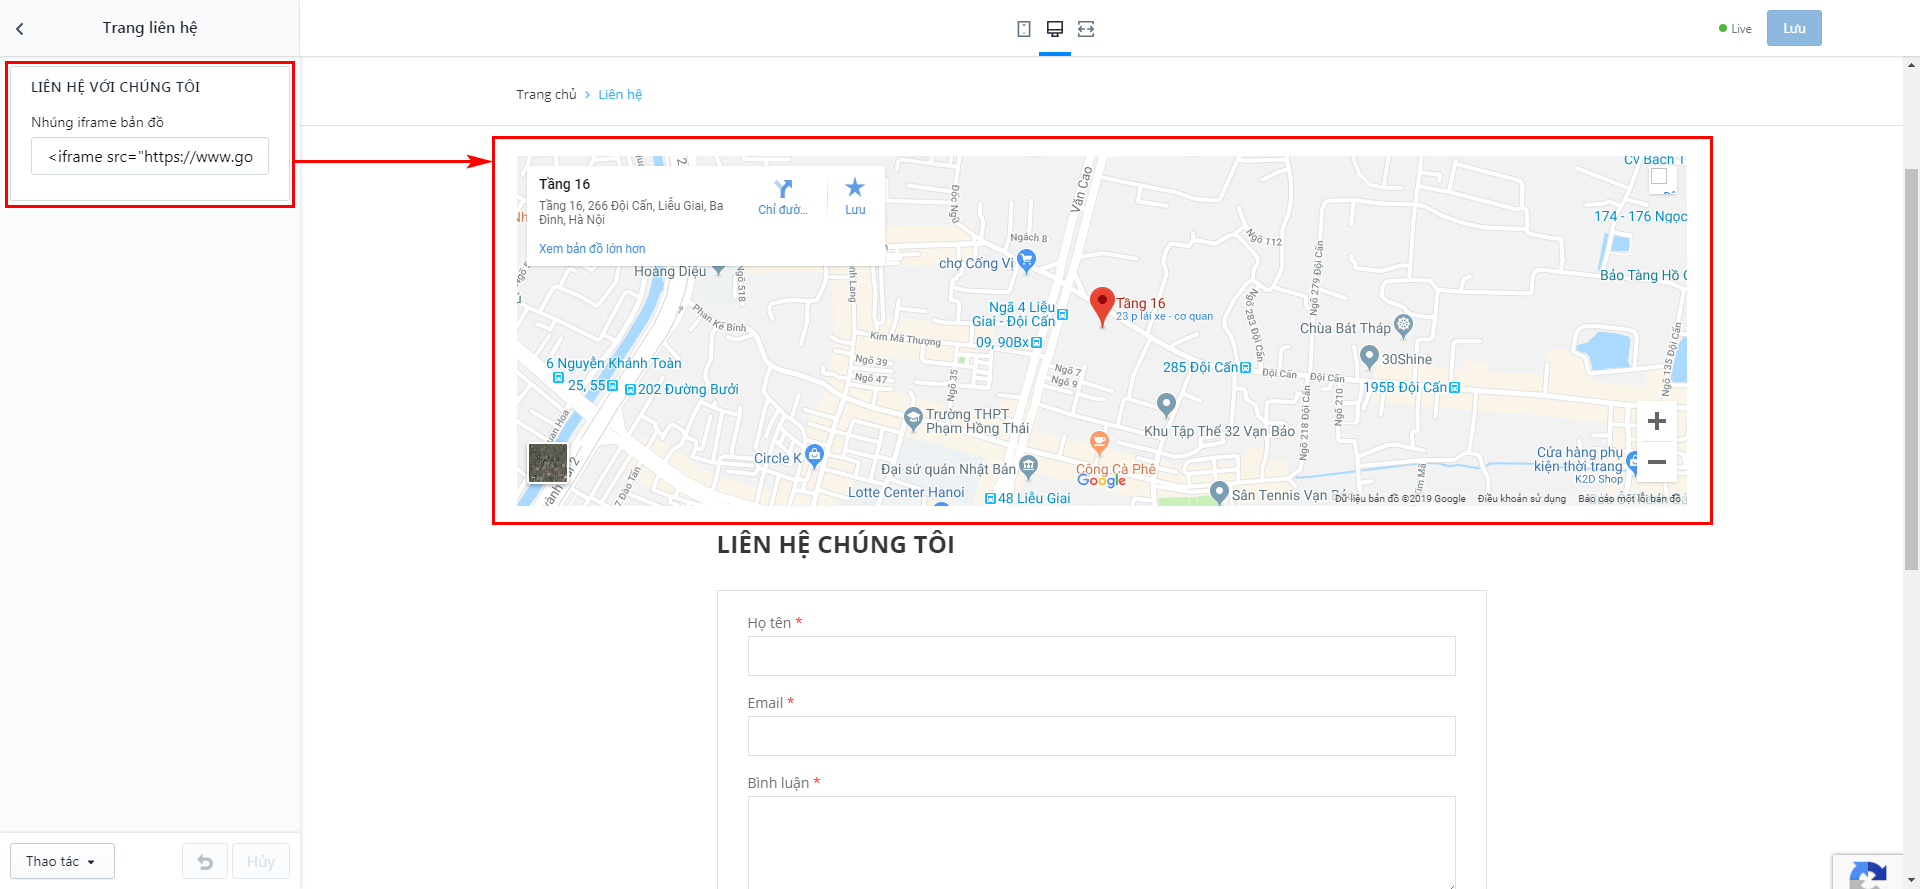1920x889 pixels.
Task: Click the Lưu save button
Action: [1794, 29]
